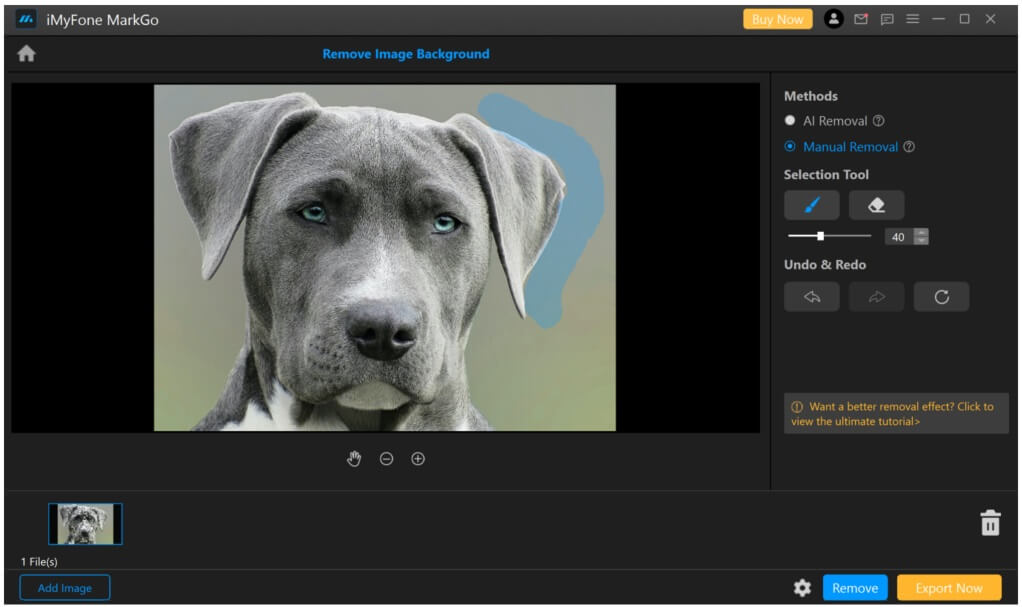
Task: Open settings via the gear icon
Action: (802, 588)
